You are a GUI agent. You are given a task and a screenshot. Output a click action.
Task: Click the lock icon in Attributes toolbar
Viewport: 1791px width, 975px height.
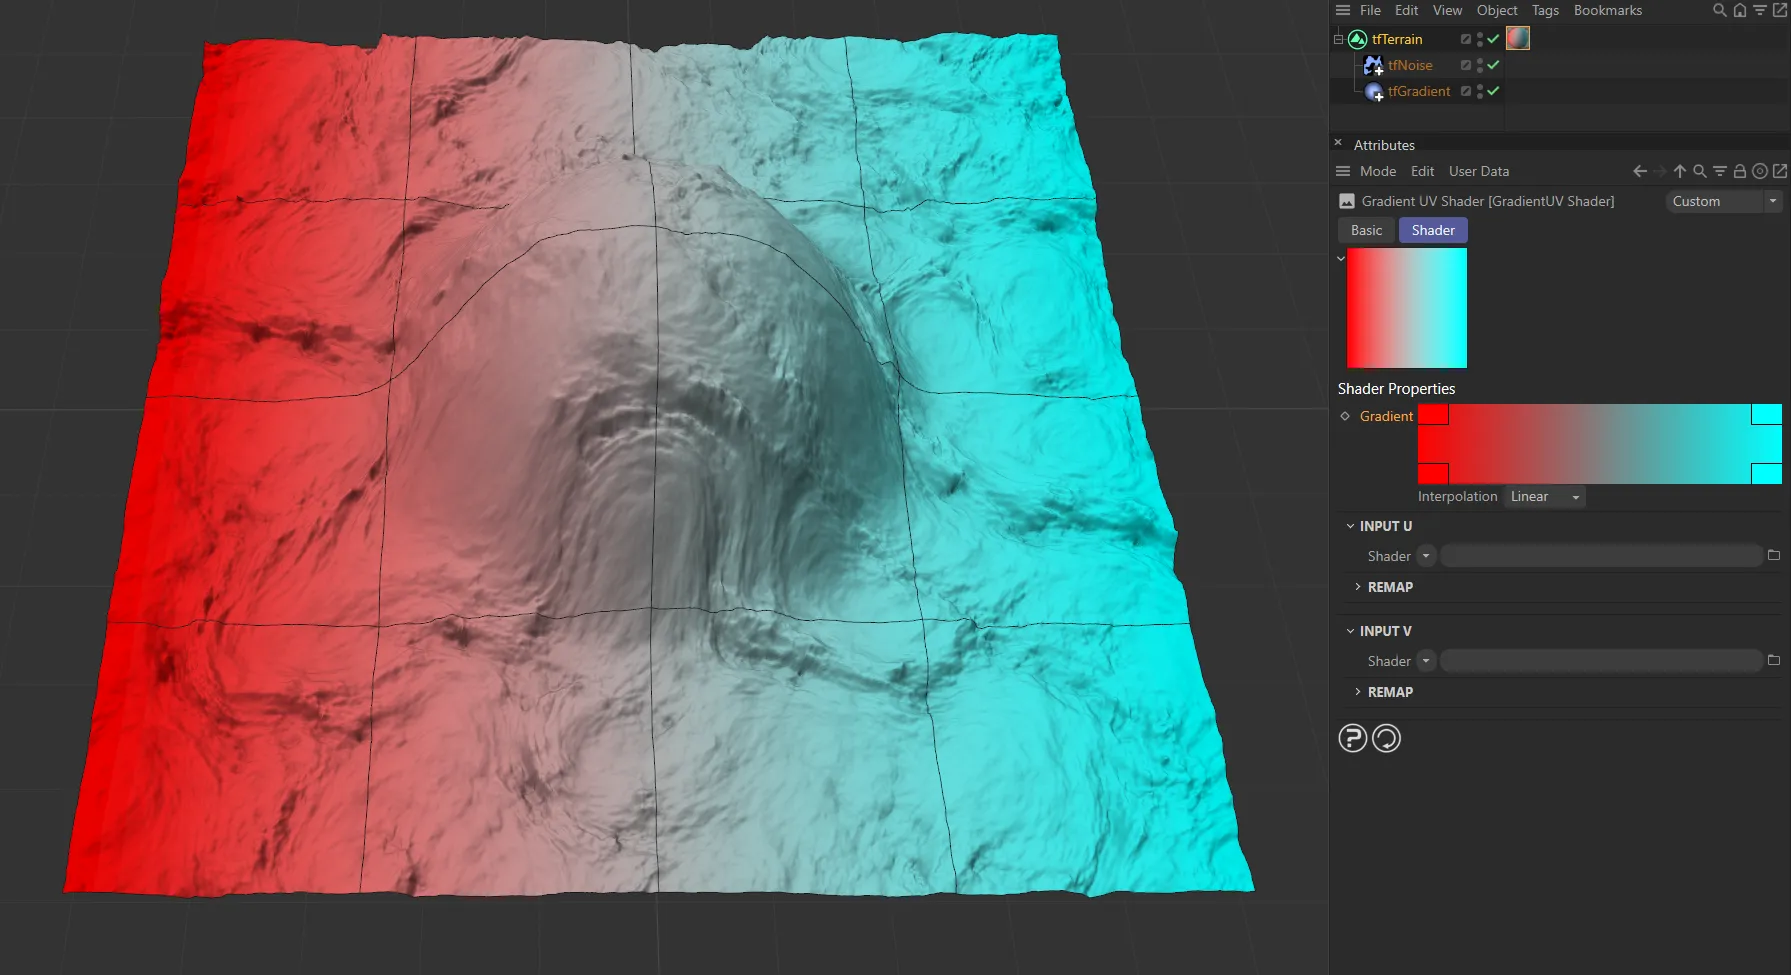point(1739,171)
